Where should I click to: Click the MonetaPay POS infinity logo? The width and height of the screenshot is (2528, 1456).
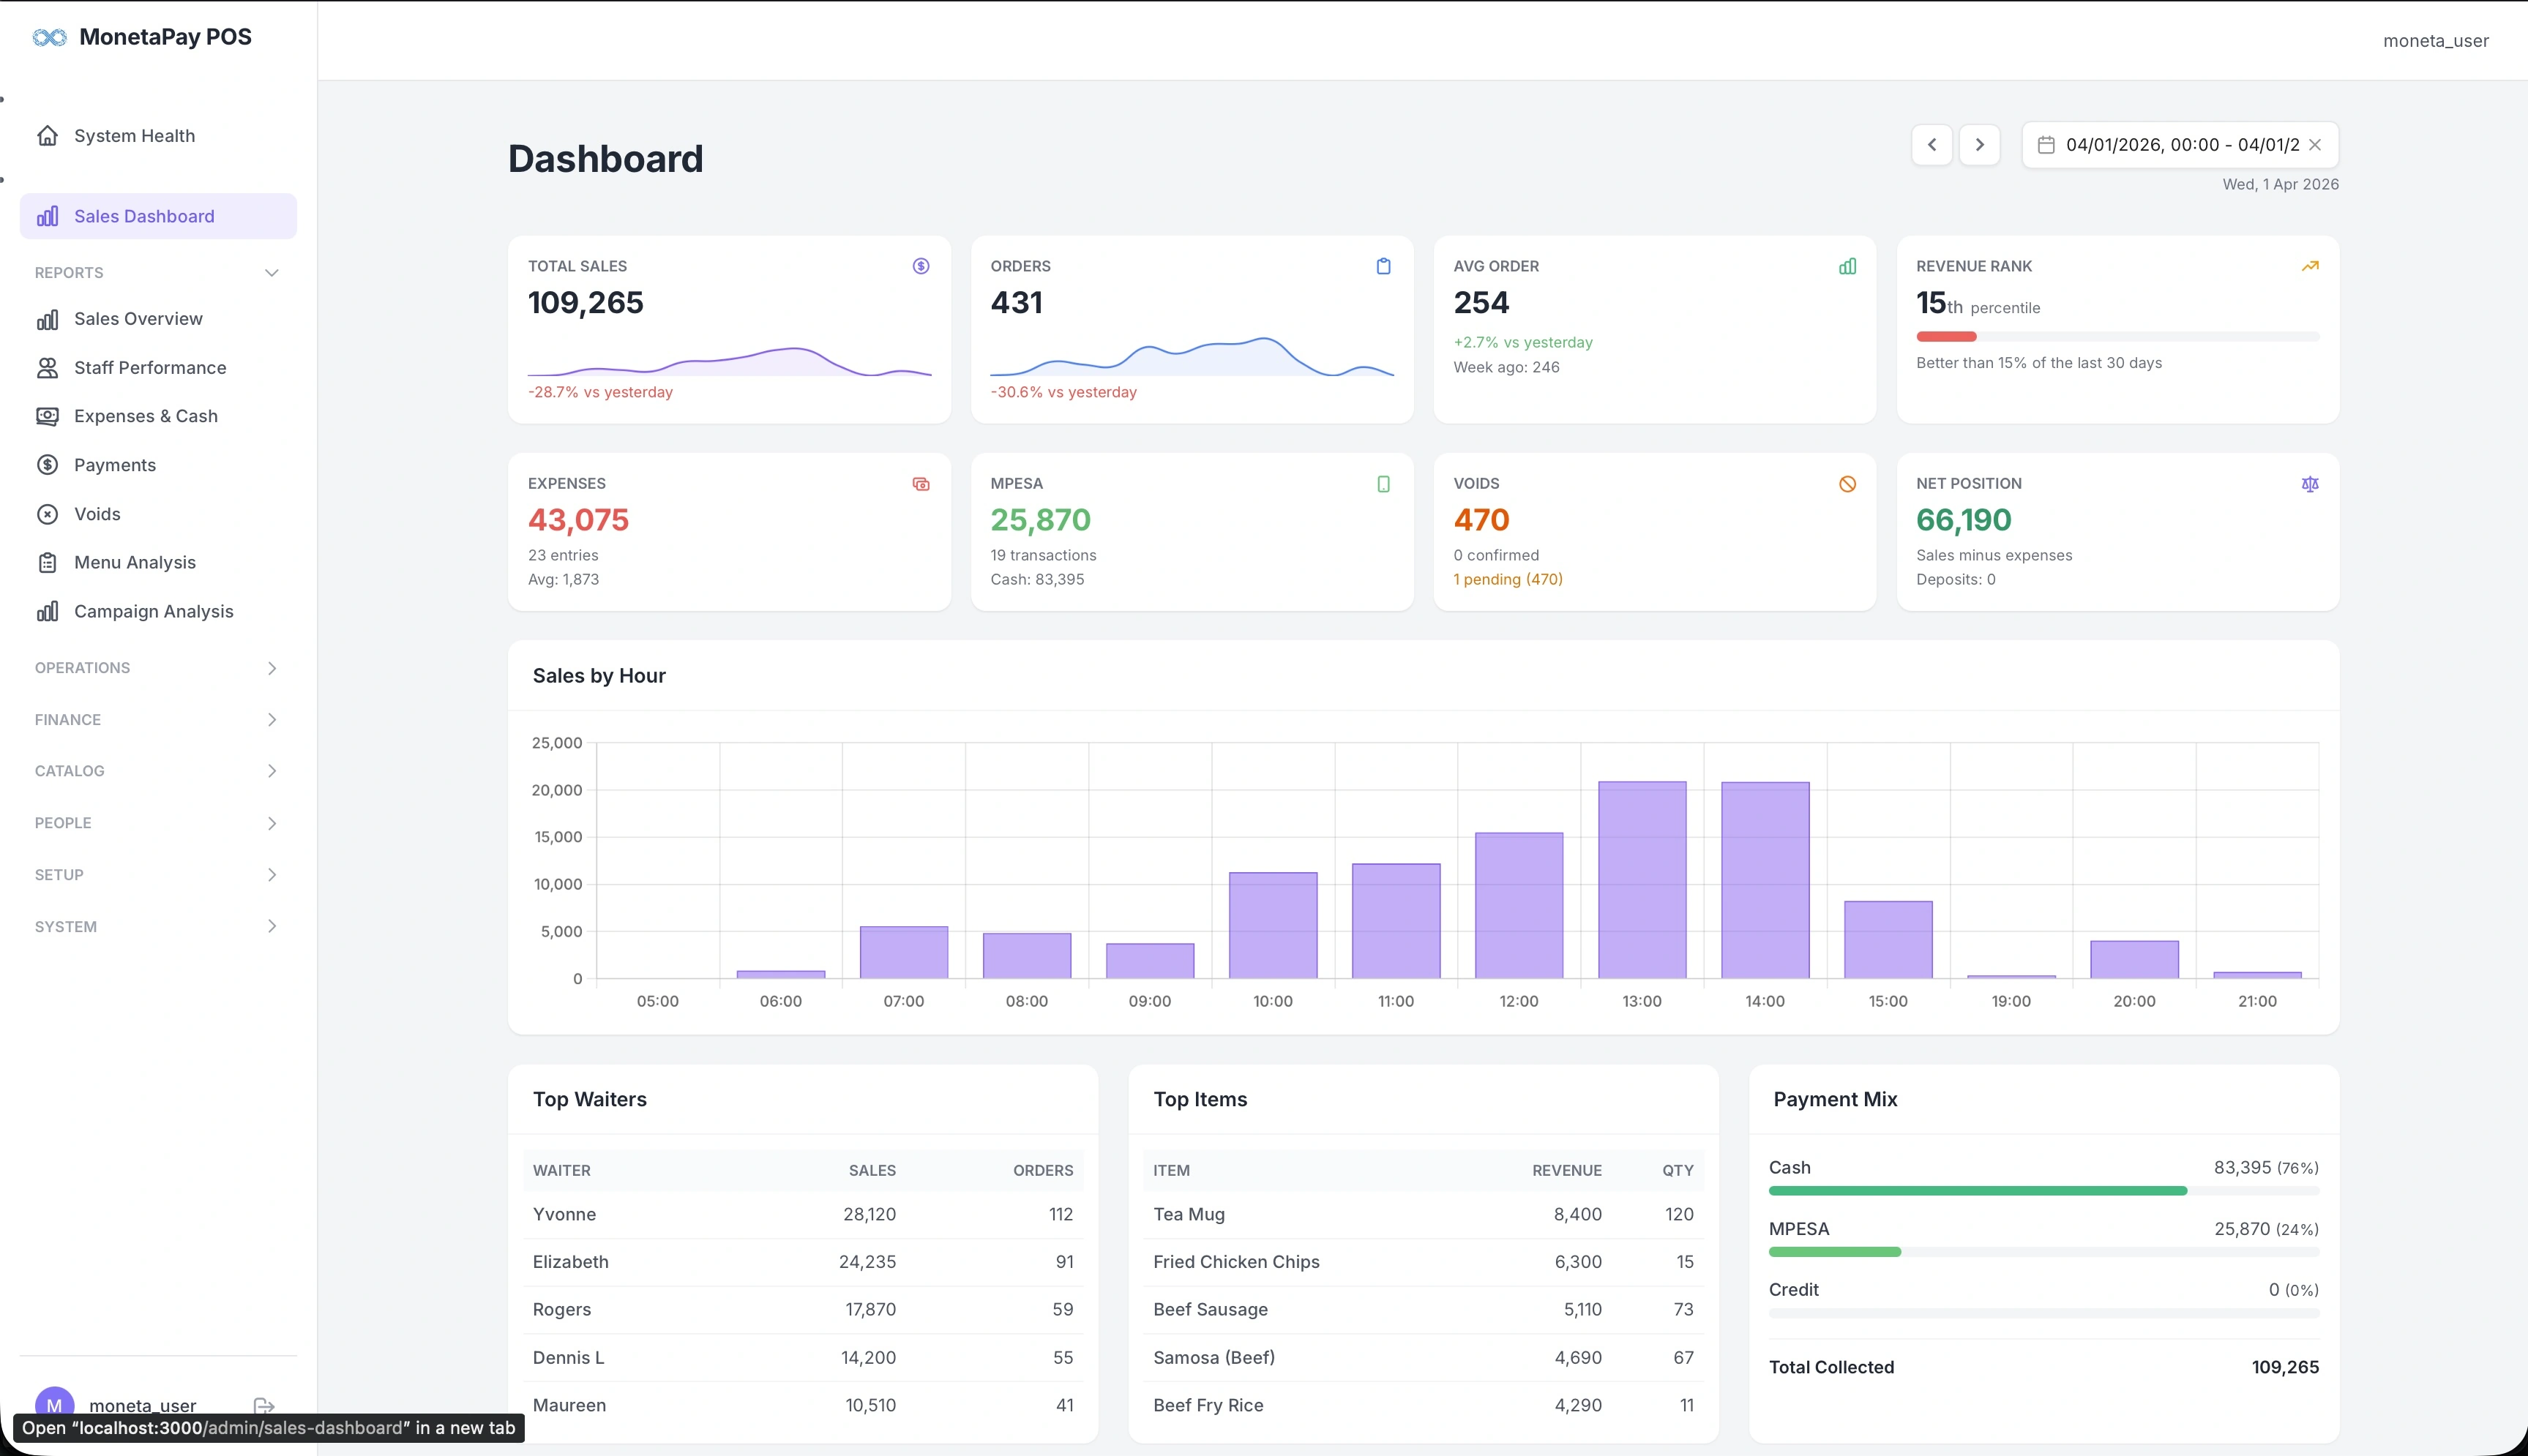(x=49, y=37)
